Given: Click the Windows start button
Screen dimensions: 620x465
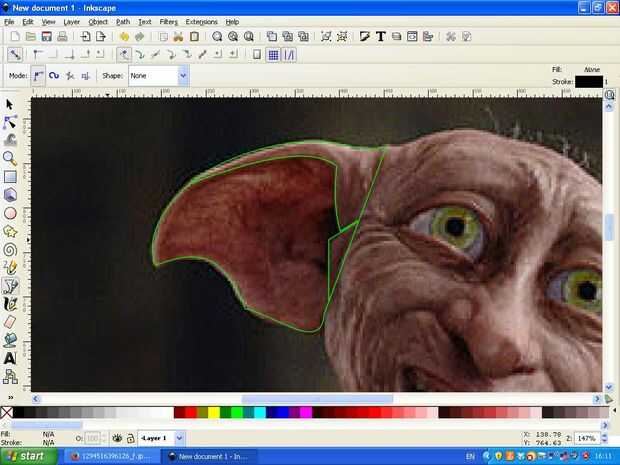Looking at the screenshot, I should [x=29, y=456].
